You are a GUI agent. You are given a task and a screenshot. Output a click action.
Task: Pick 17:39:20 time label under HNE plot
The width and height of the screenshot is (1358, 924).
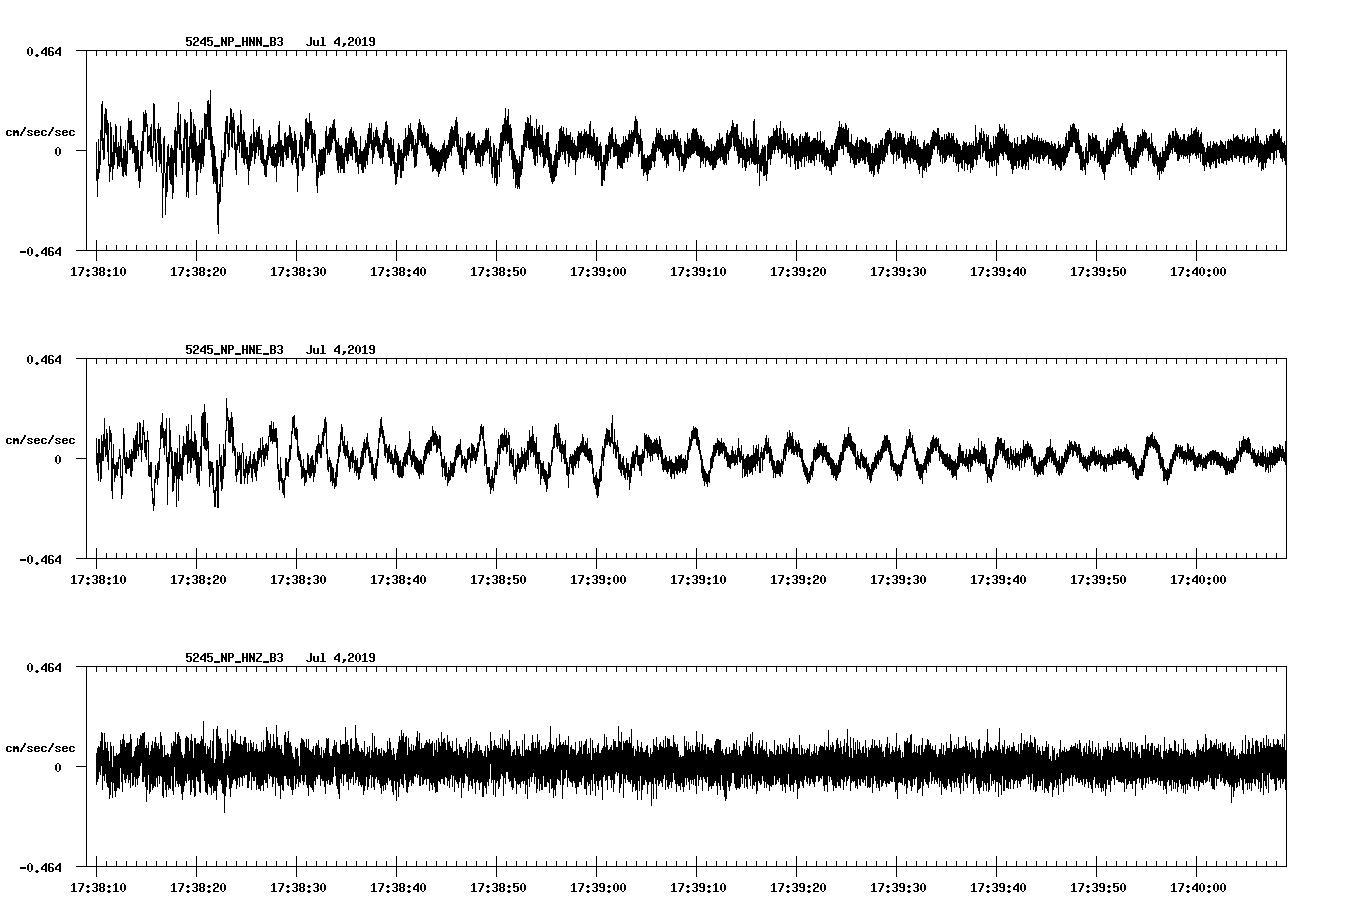[798, 579]
